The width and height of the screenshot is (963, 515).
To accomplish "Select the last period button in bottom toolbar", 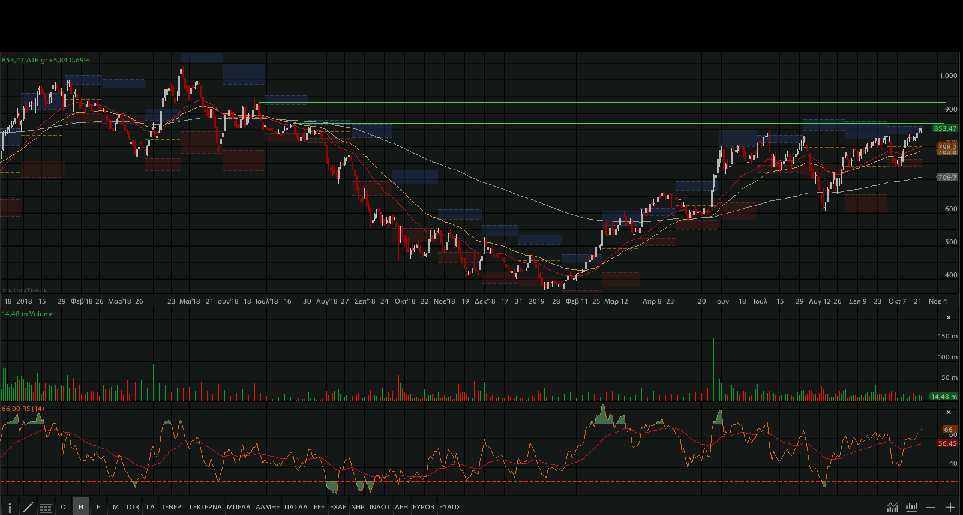I will pos(449,507).
